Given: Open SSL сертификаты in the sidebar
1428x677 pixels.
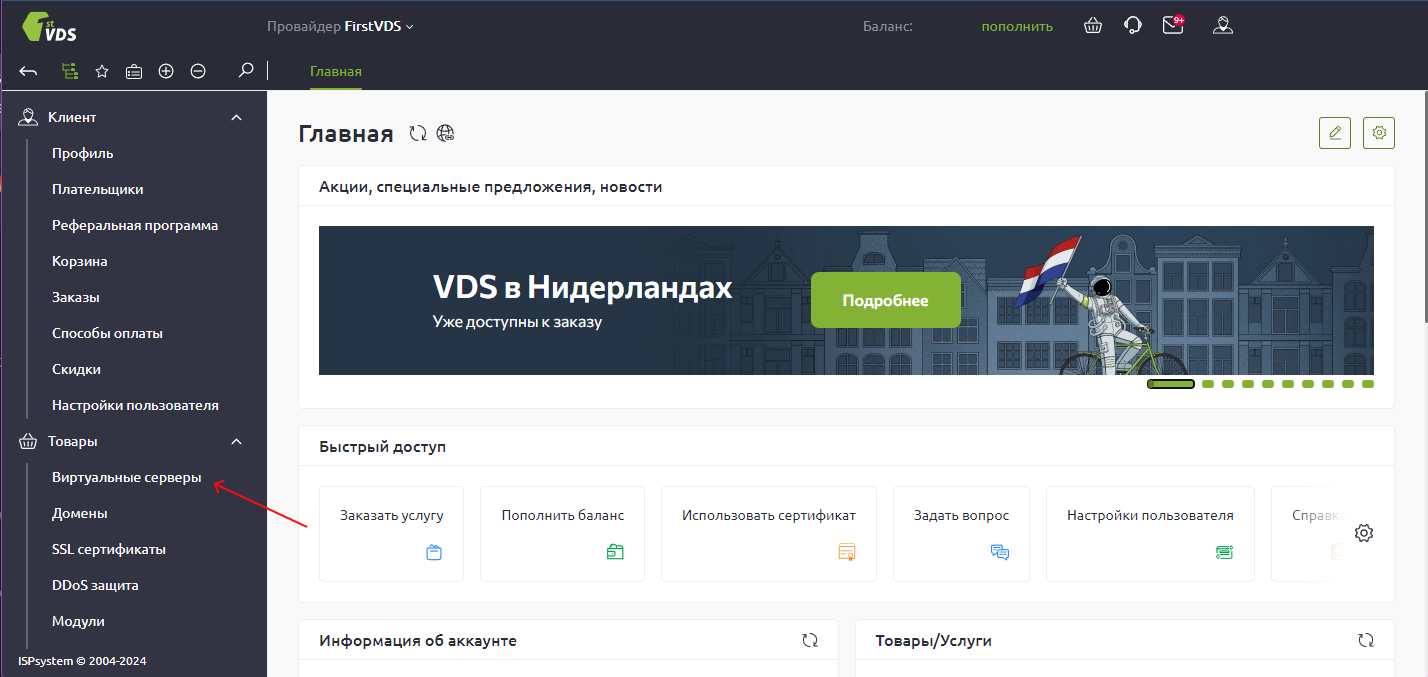Looking at the screenshot, I should [x=109, y=549].
